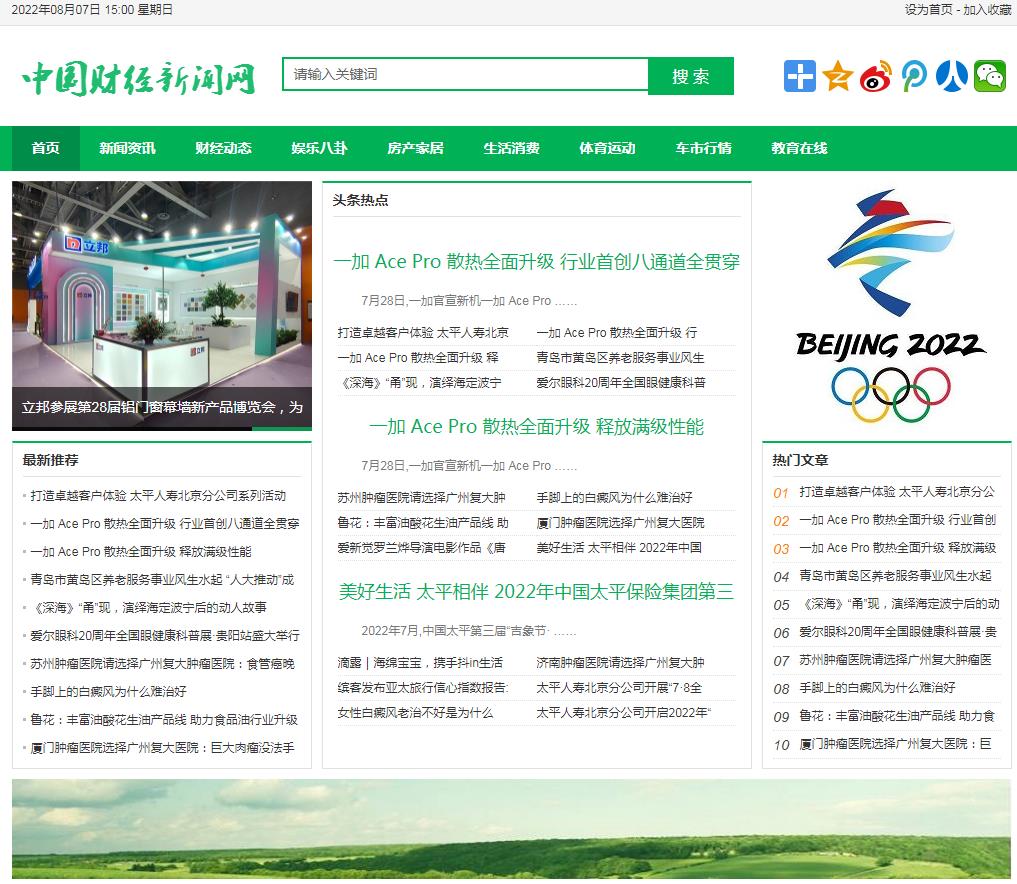Open center link 太平人寿北京分公司开展“7·8全
The width and height of the screenshot is (1017, 884).
click(619, 687)
